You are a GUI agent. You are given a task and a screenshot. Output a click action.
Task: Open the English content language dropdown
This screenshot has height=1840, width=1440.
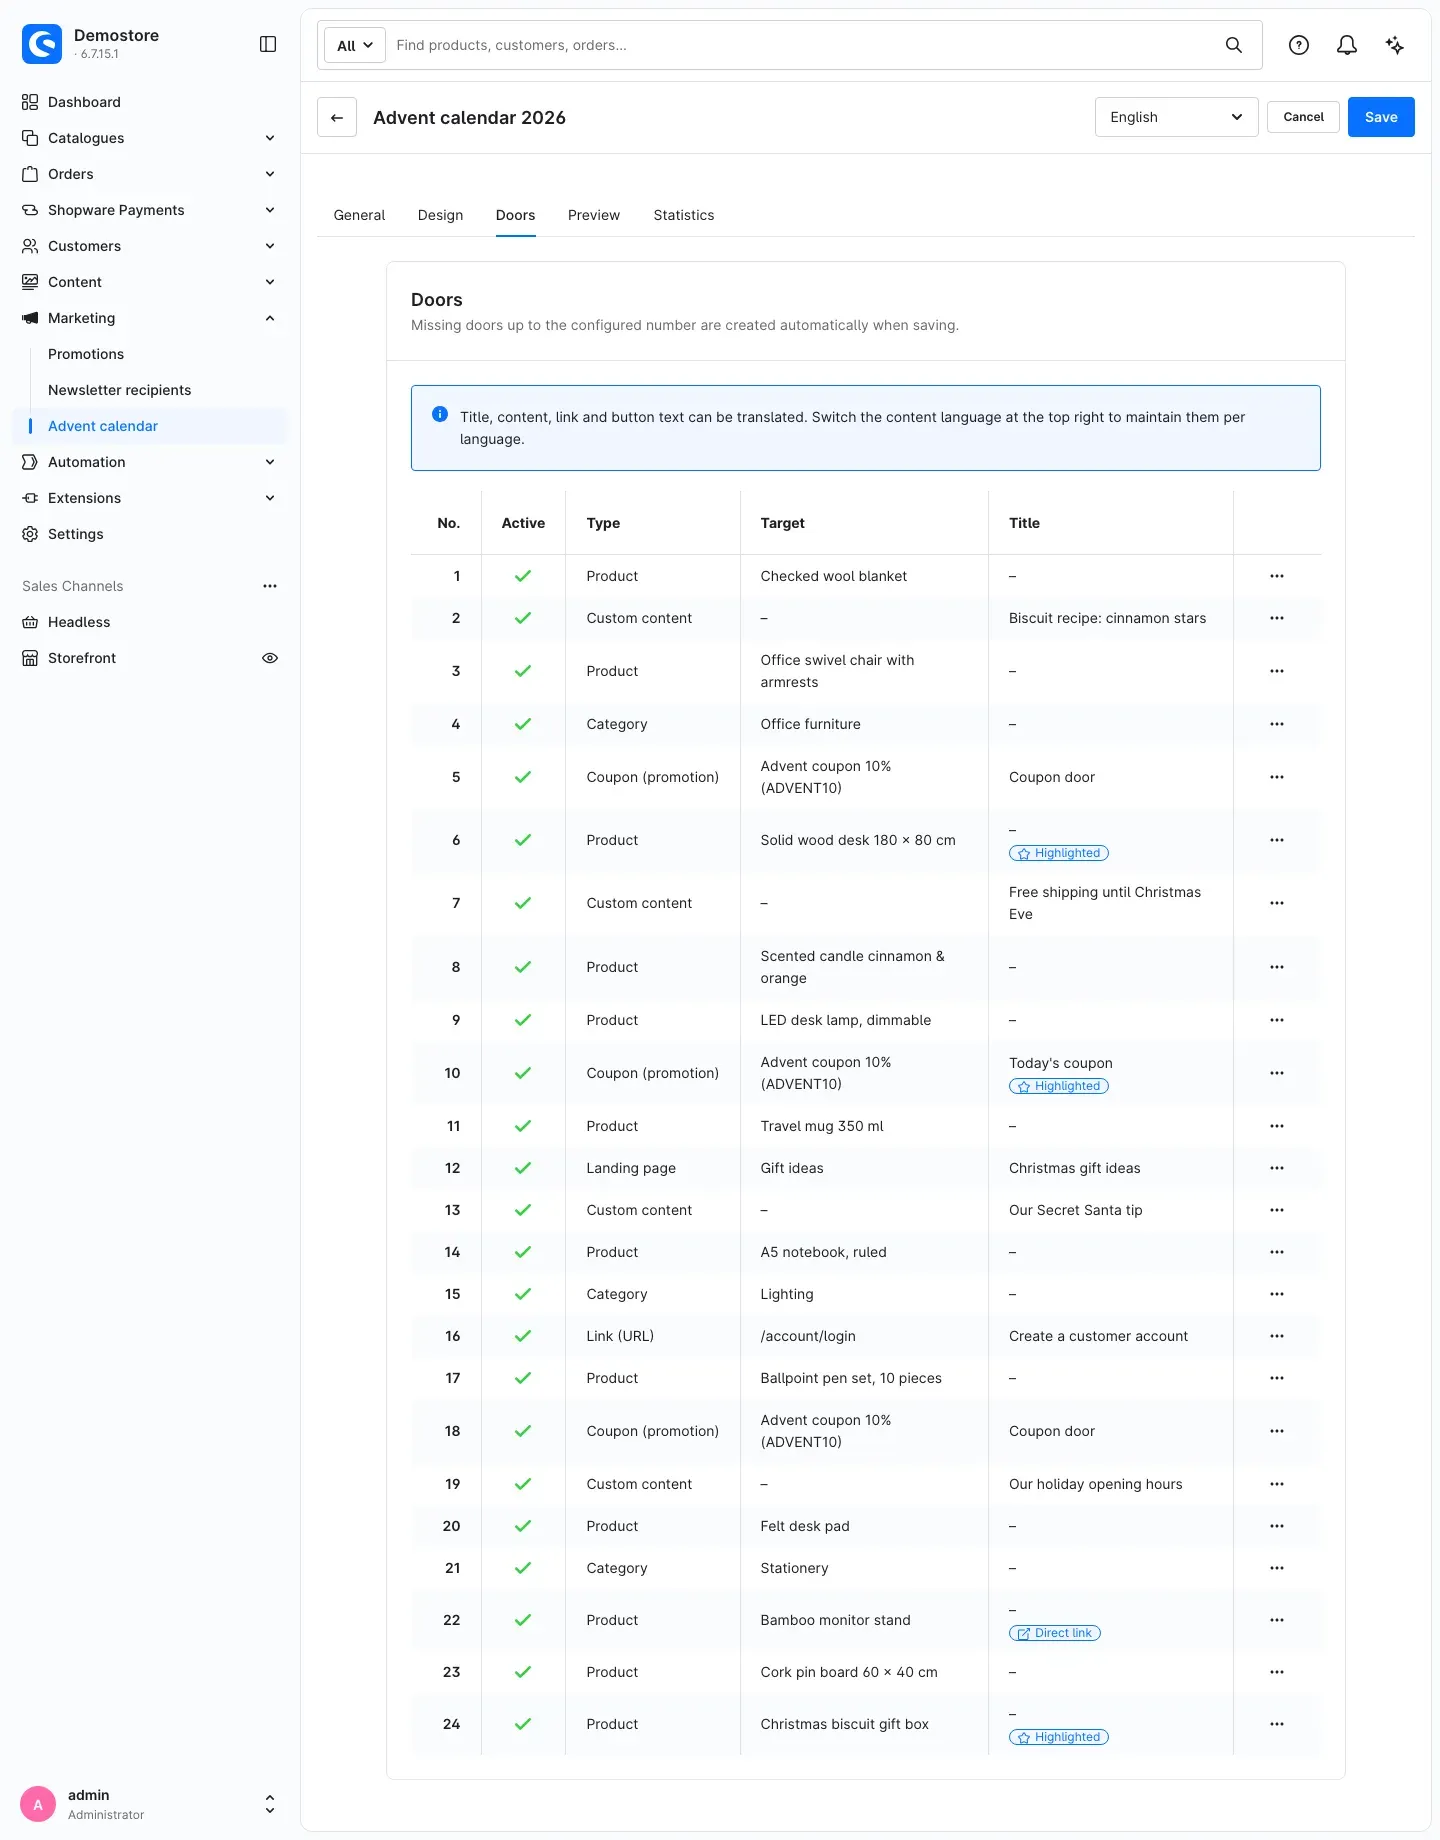[x=1176, y=117]
